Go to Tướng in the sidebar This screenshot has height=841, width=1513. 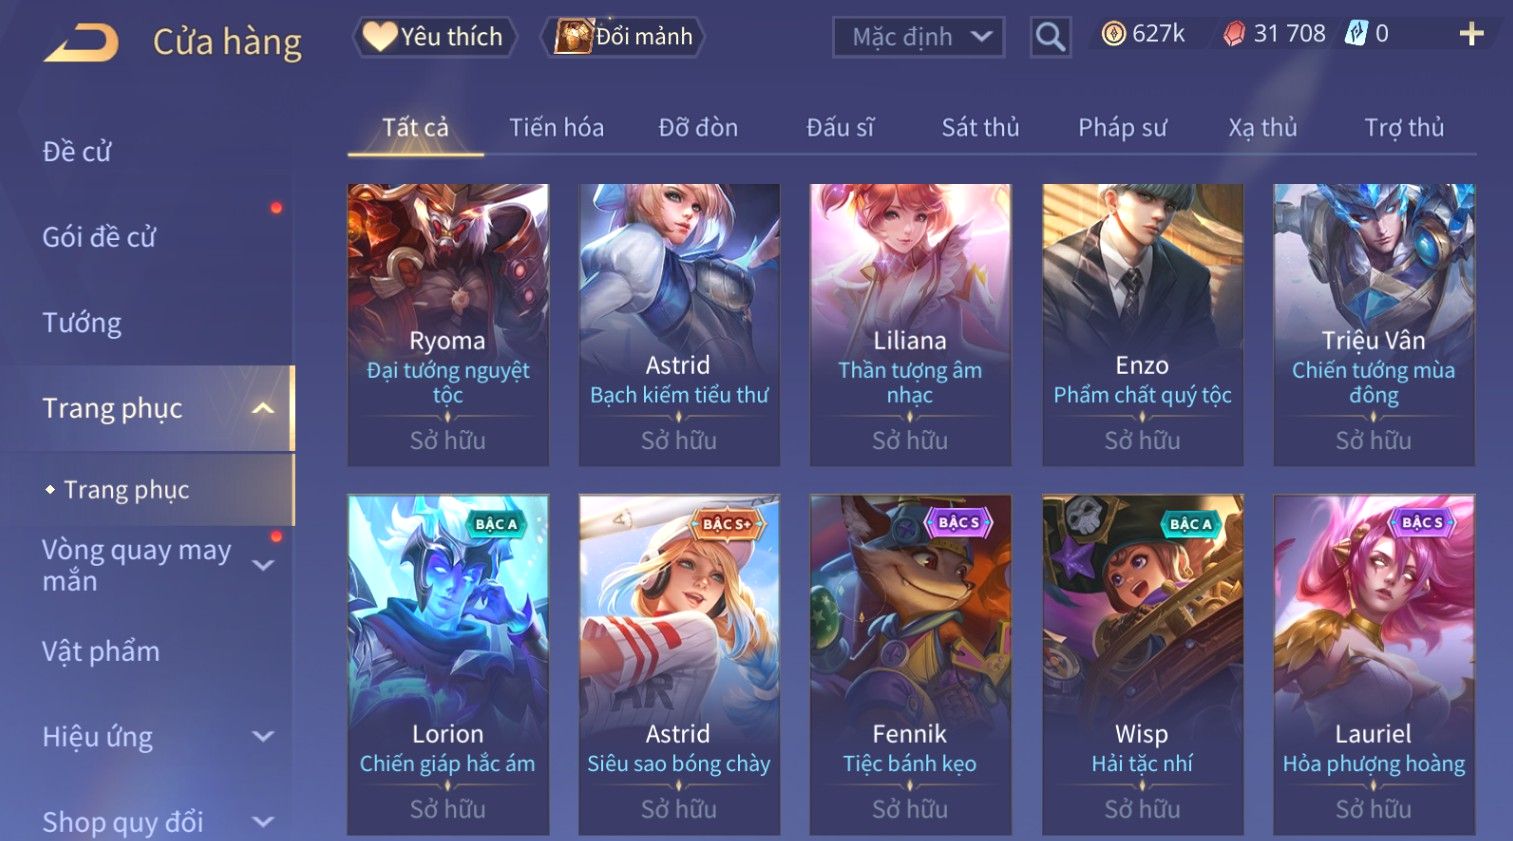pyautogui.click(x=82, y=323)
